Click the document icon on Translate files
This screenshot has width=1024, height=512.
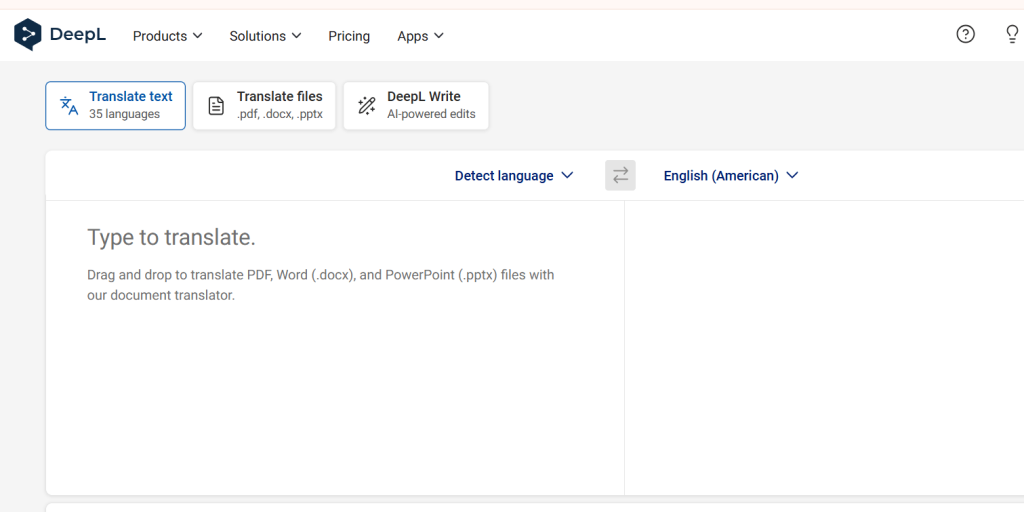(x=216, y=106)
